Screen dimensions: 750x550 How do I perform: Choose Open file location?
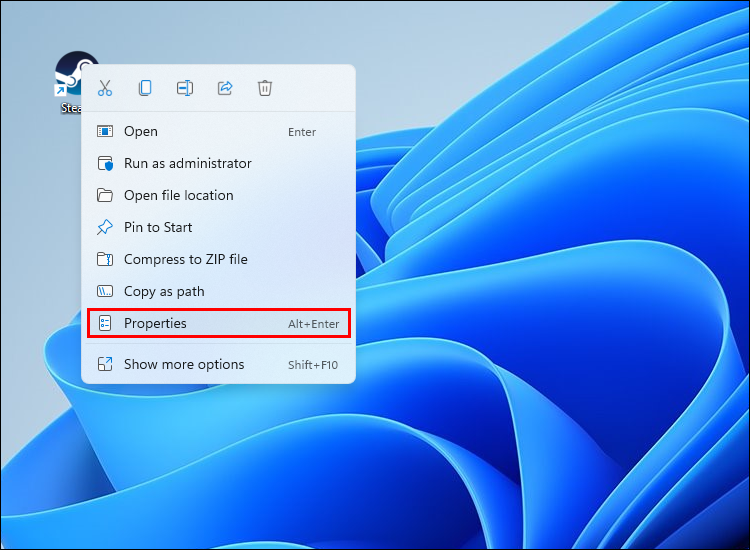[x=219, y=196]
